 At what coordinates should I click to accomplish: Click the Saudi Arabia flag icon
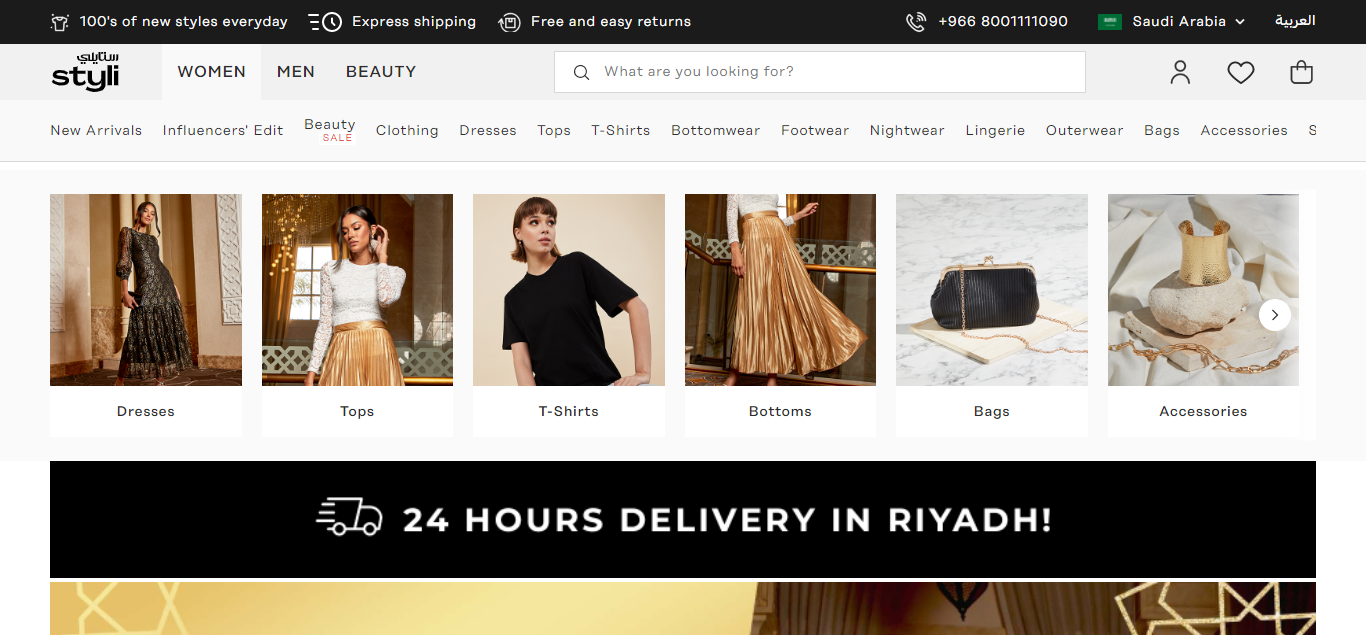pos(1109,22)
